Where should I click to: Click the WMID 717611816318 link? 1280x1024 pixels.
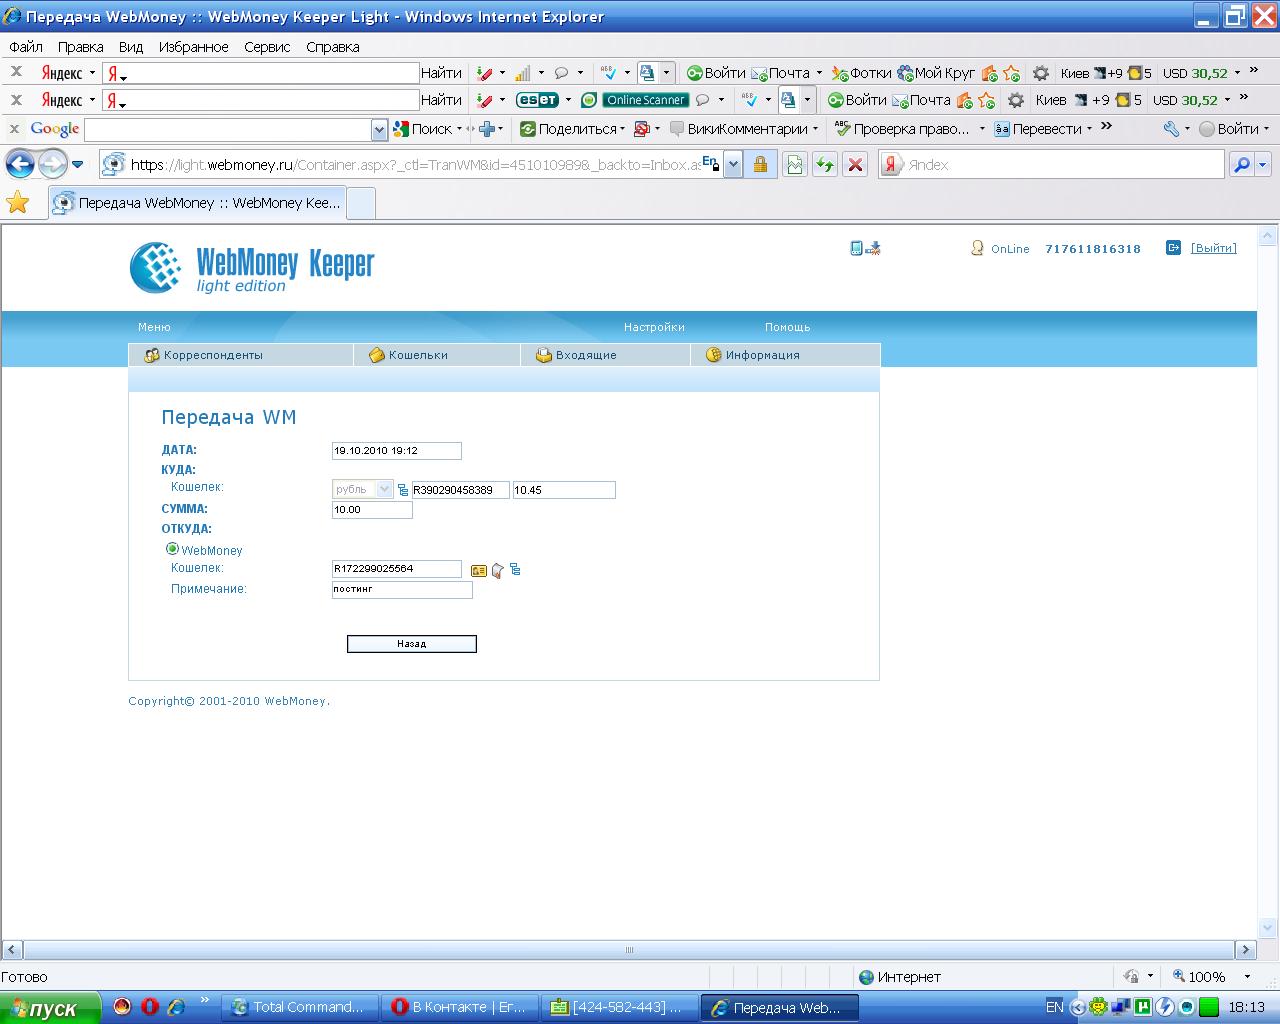[1093, 249]
